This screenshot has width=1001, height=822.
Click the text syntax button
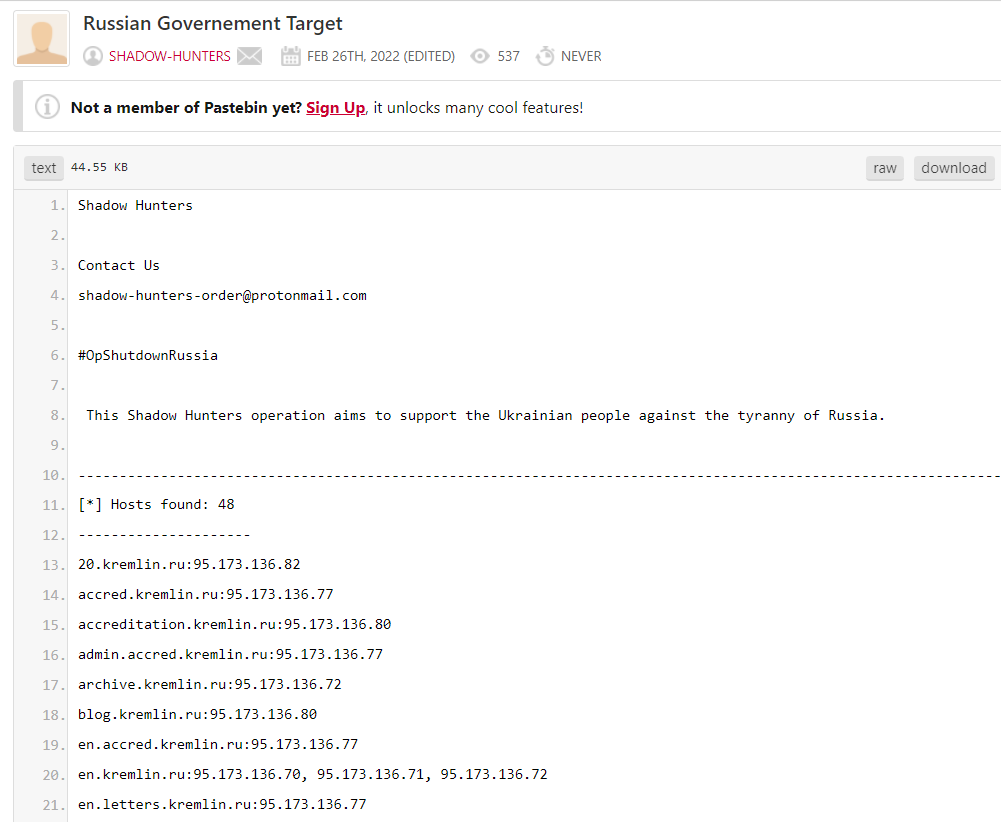pyautogui.click(x=44, y=168)
